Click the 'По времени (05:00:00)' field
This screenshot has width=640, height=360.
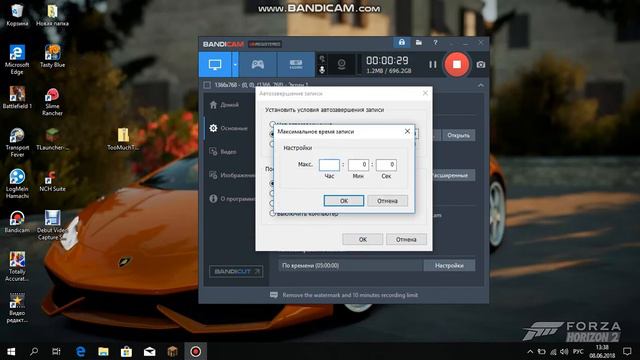coord(351,266)
